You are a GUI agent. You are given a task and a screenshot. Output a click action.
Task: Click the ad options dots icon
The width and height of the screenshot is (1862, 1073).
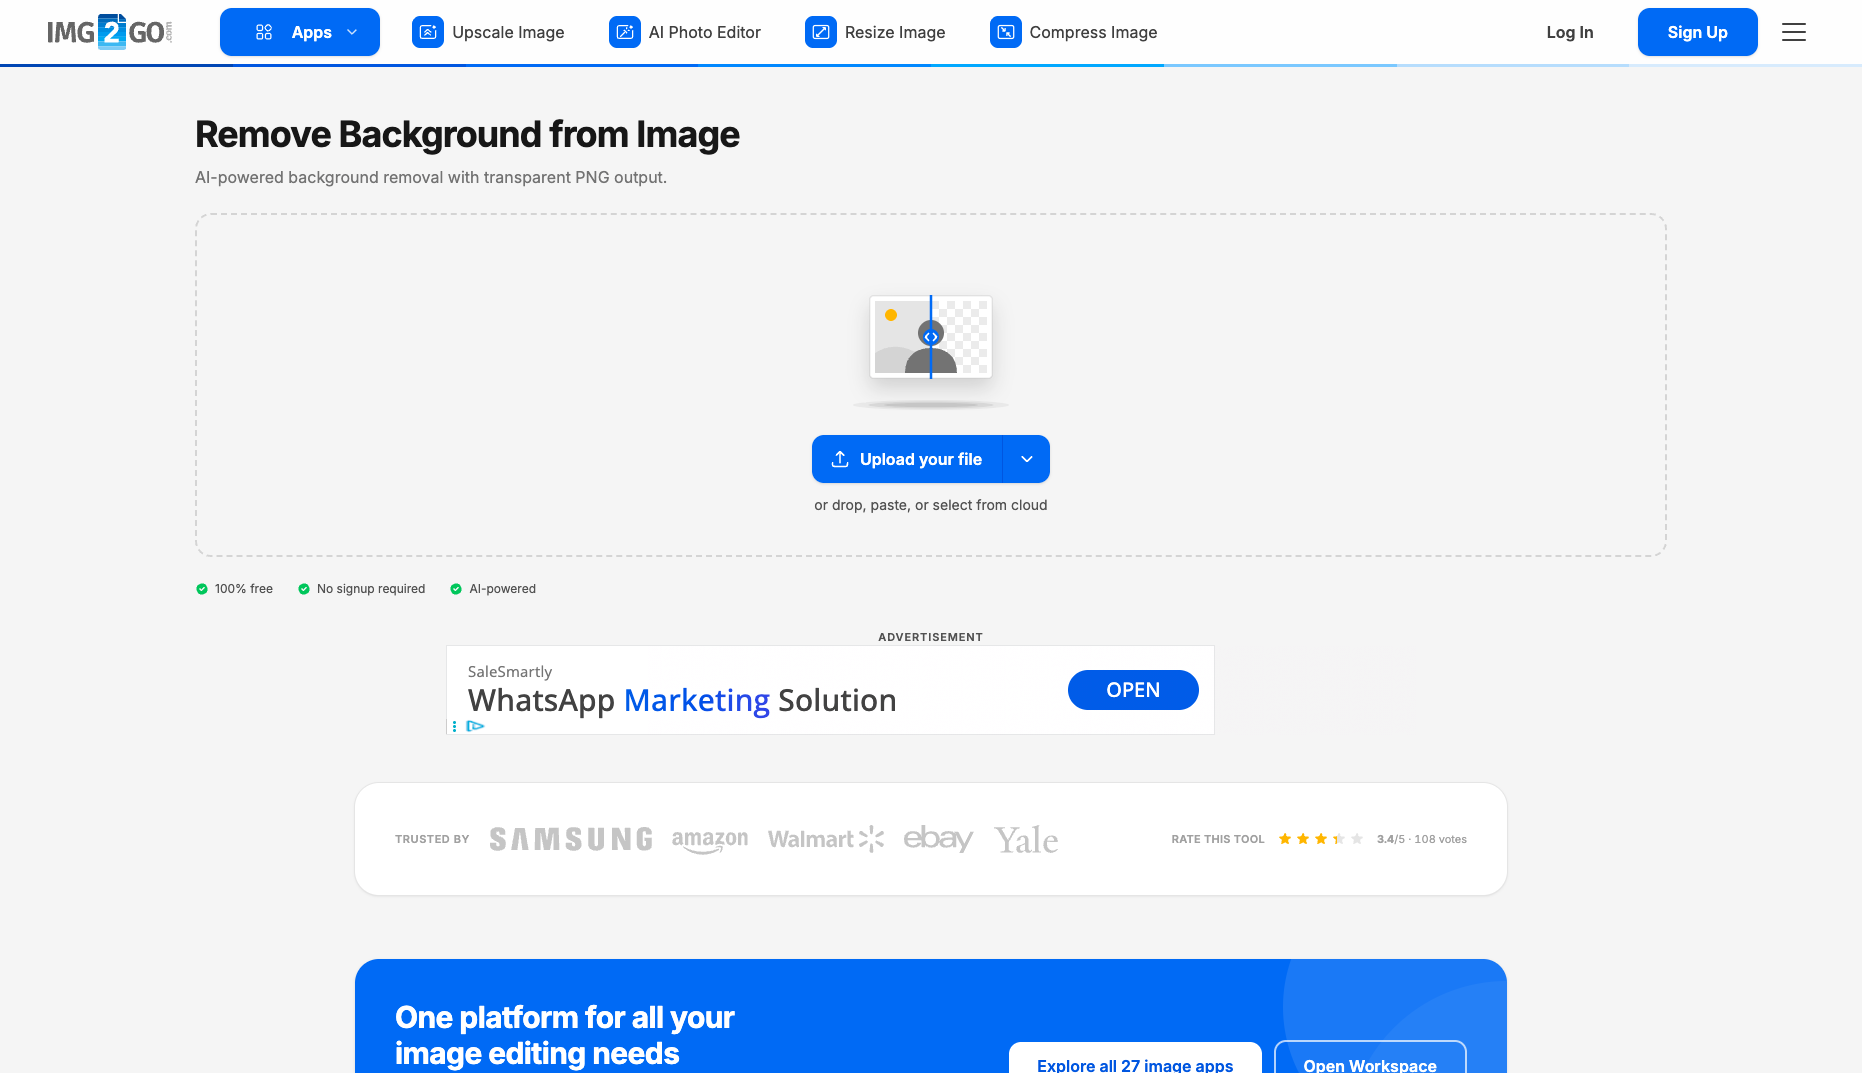[454, 726]
